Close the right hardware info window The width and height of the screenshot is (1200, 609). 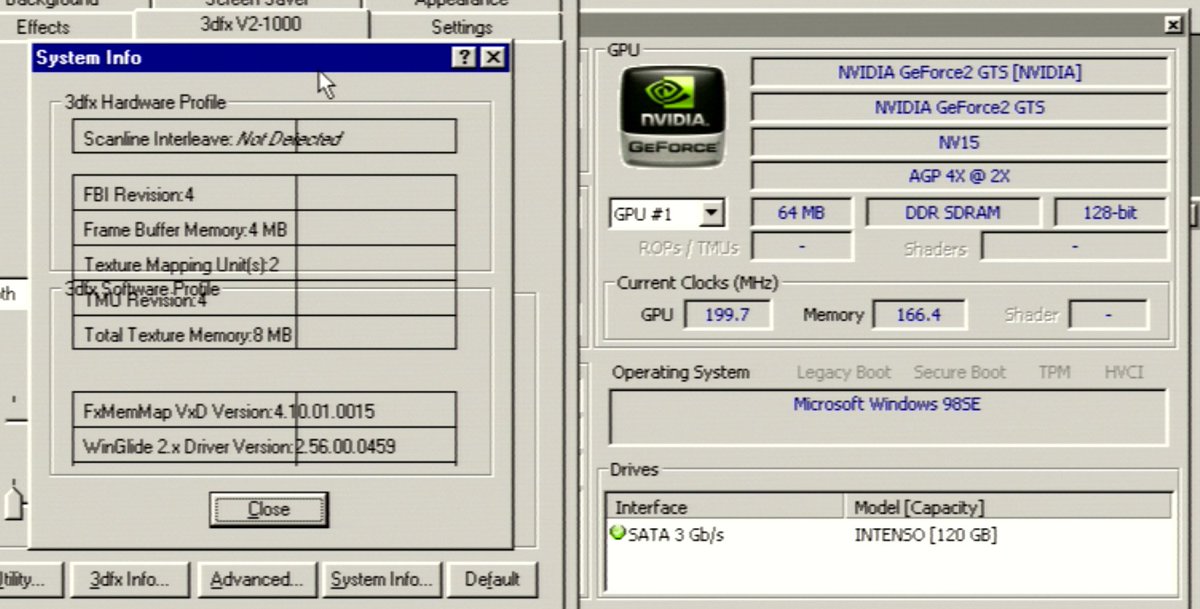coord(1173,25)
